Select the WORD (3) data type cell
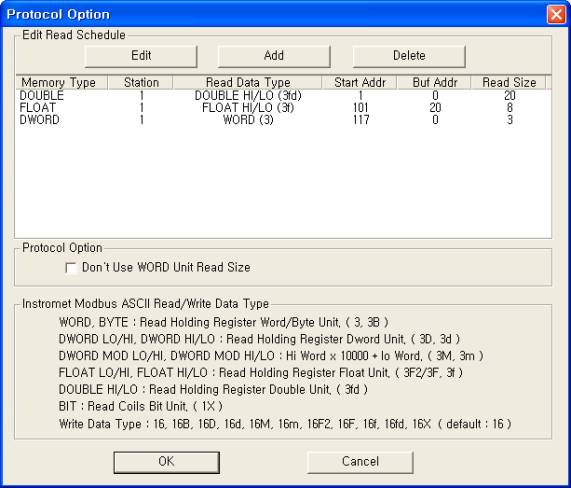This screenshot has width=571, height=488. tap(248, 120)
